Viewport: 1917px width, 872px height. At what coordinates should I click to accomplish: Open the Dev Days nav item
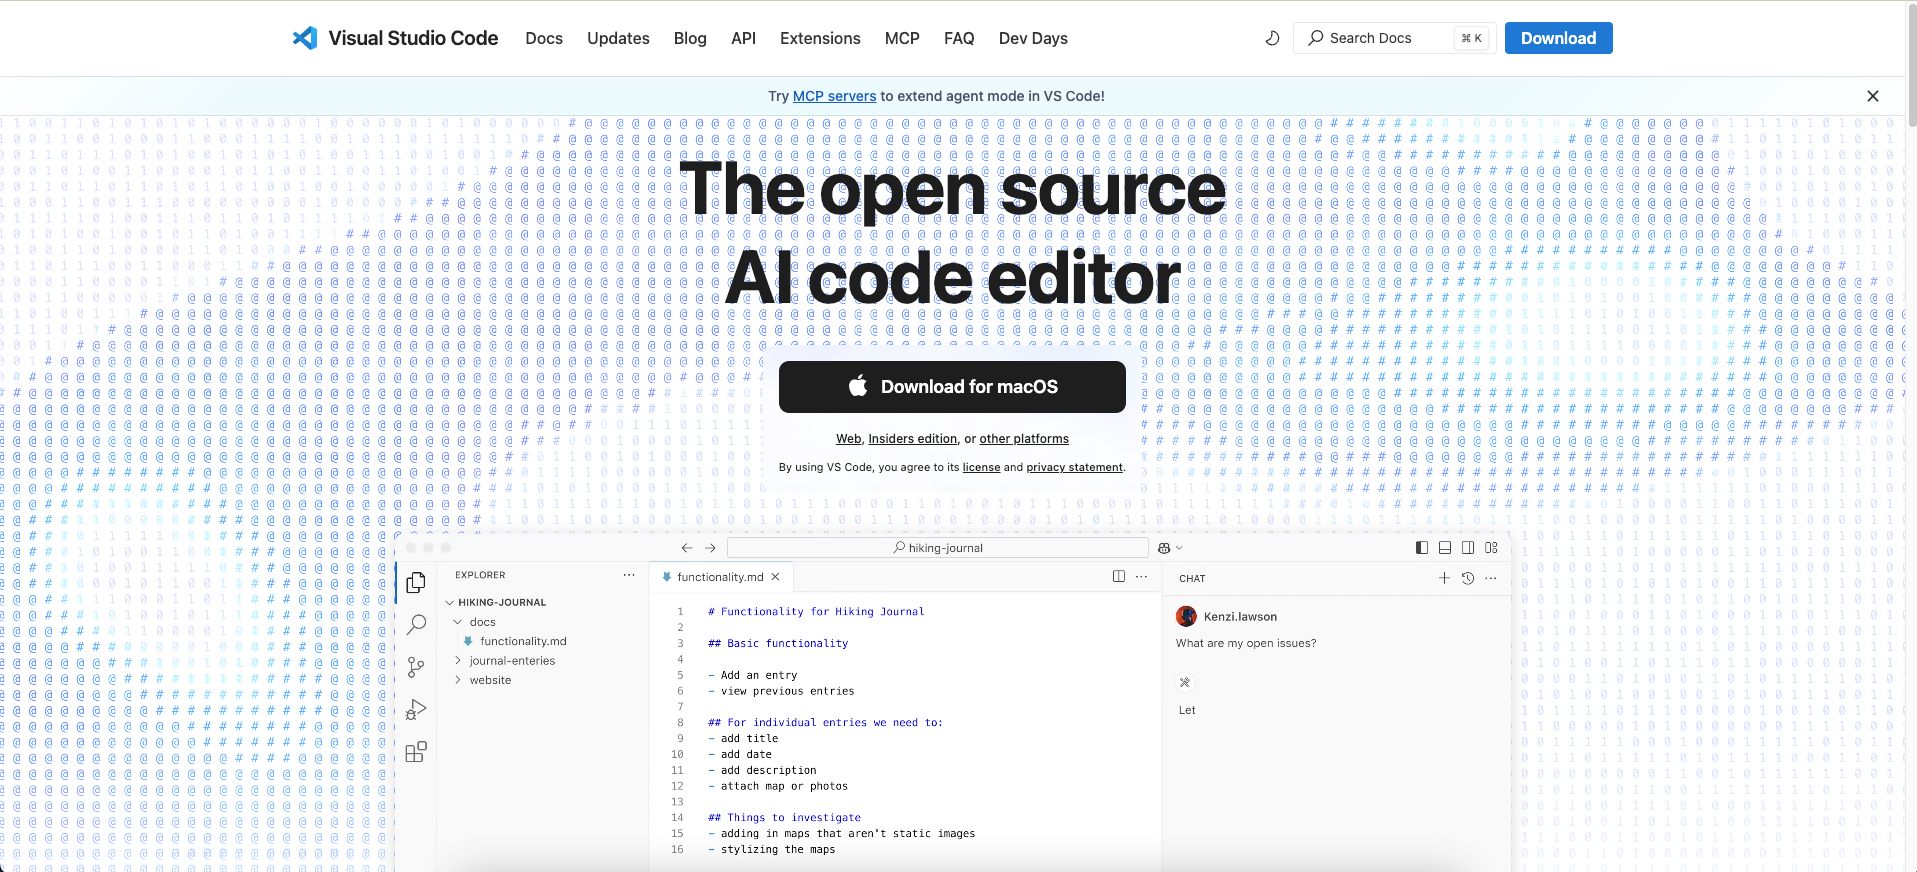coord(1033,38)
